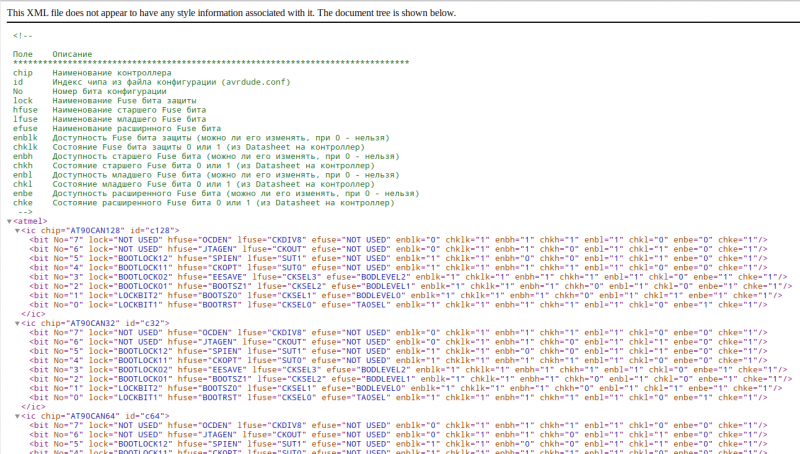Click the 'This XML file does not appear' notice
Viewport: 800px width, 454px height.
click(x=231, y=13)
